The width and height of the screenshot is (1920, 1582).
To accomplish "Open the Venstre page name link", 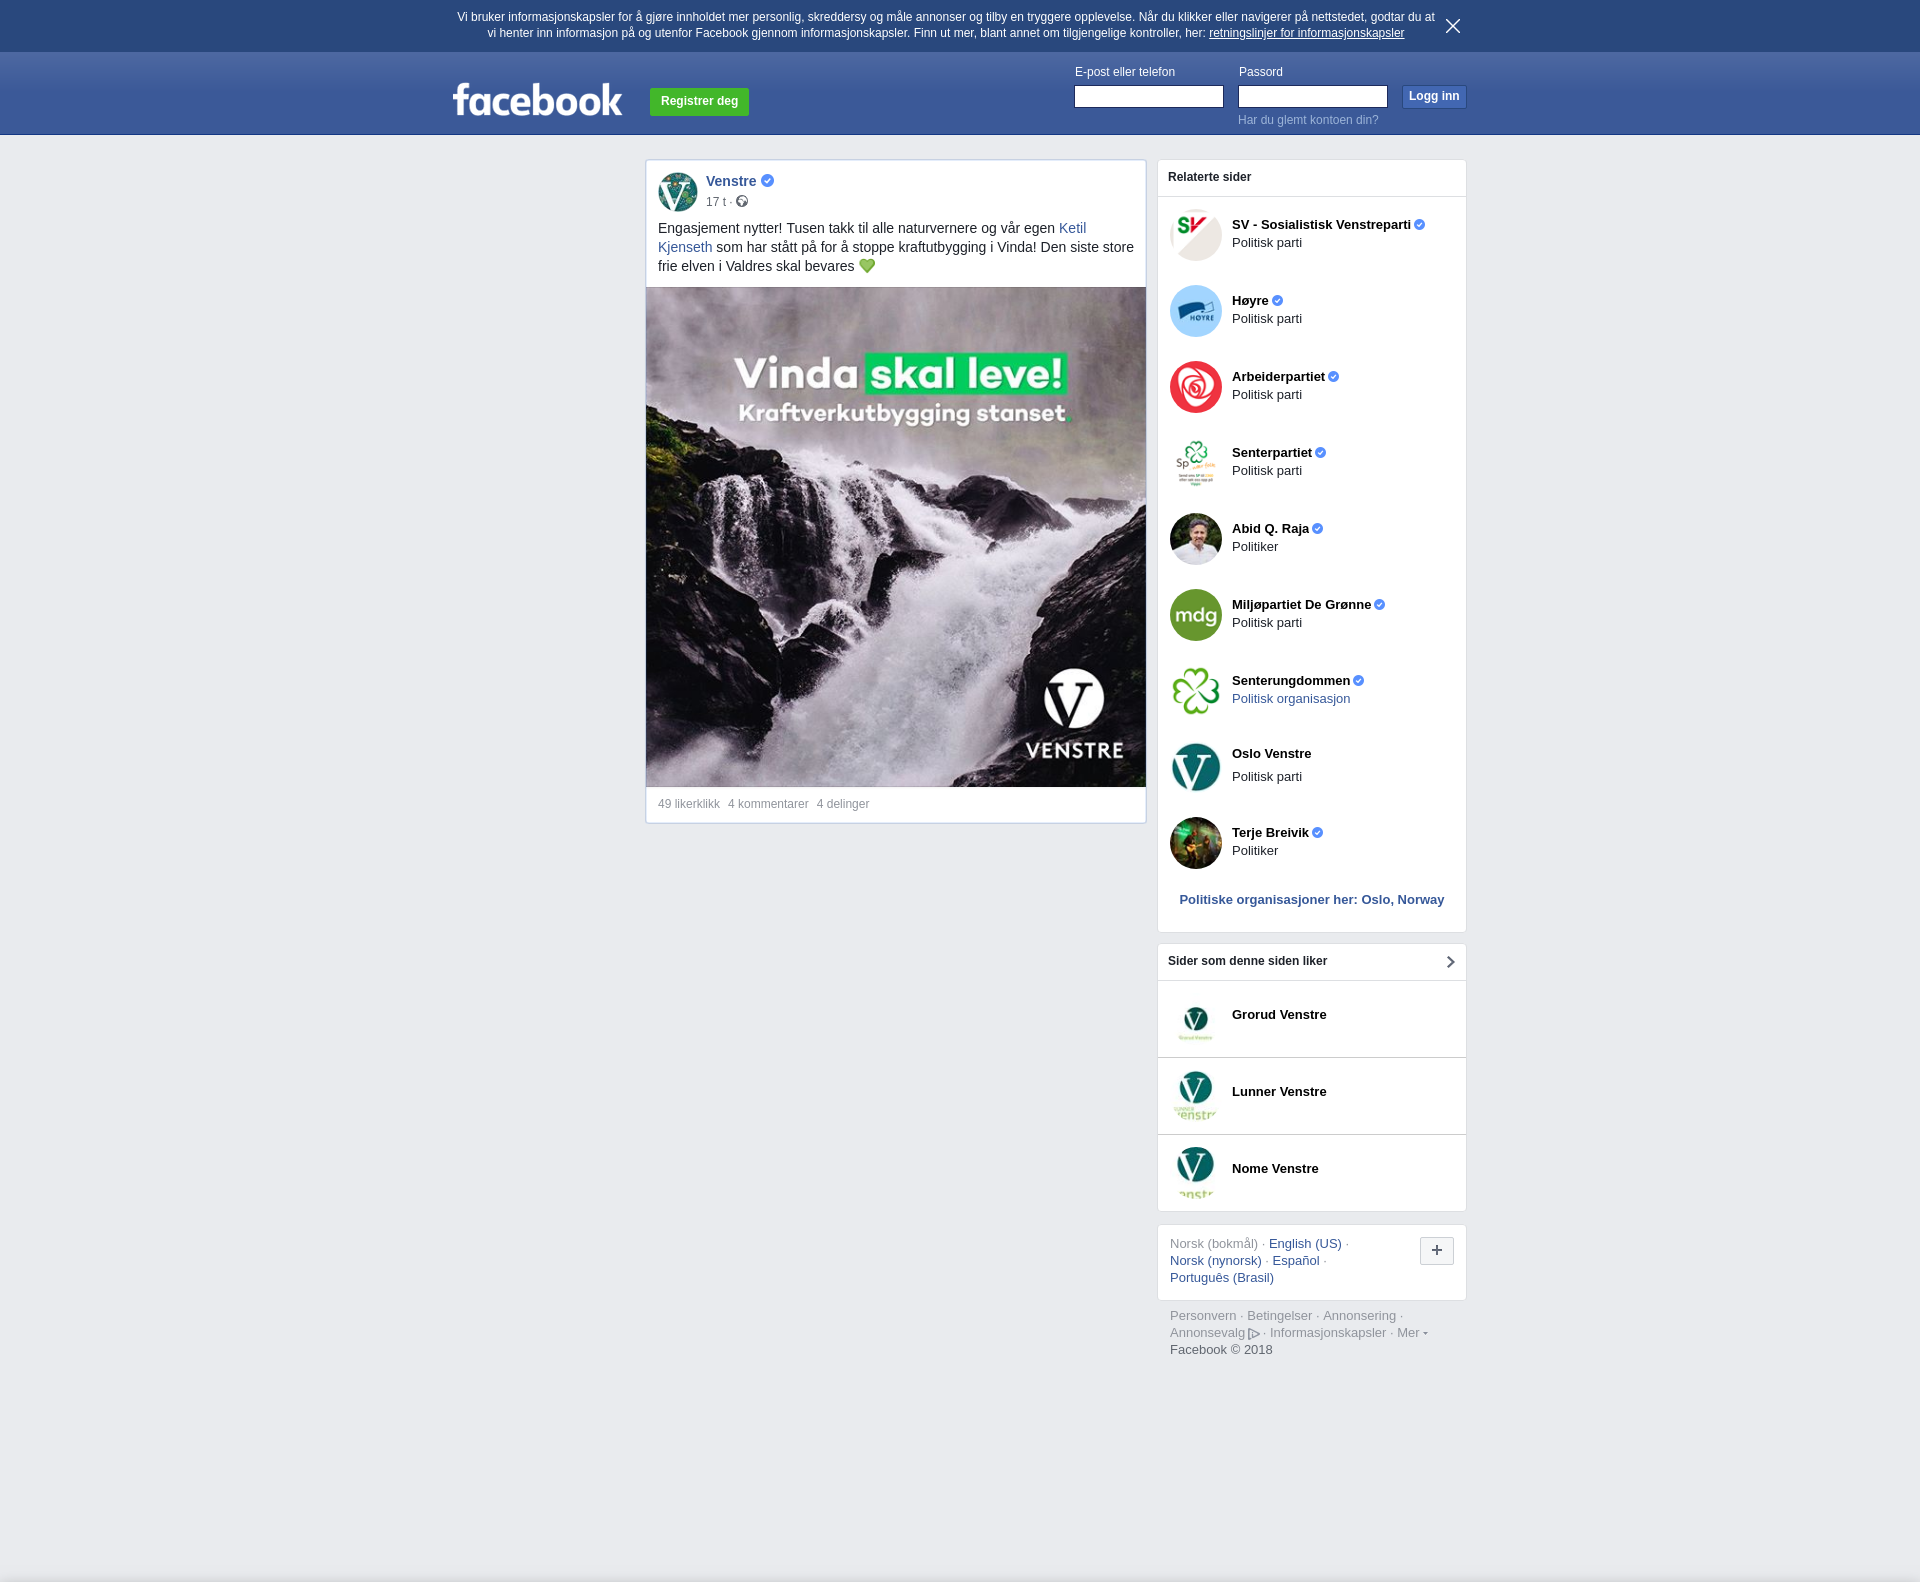I will tap(731, 181).
